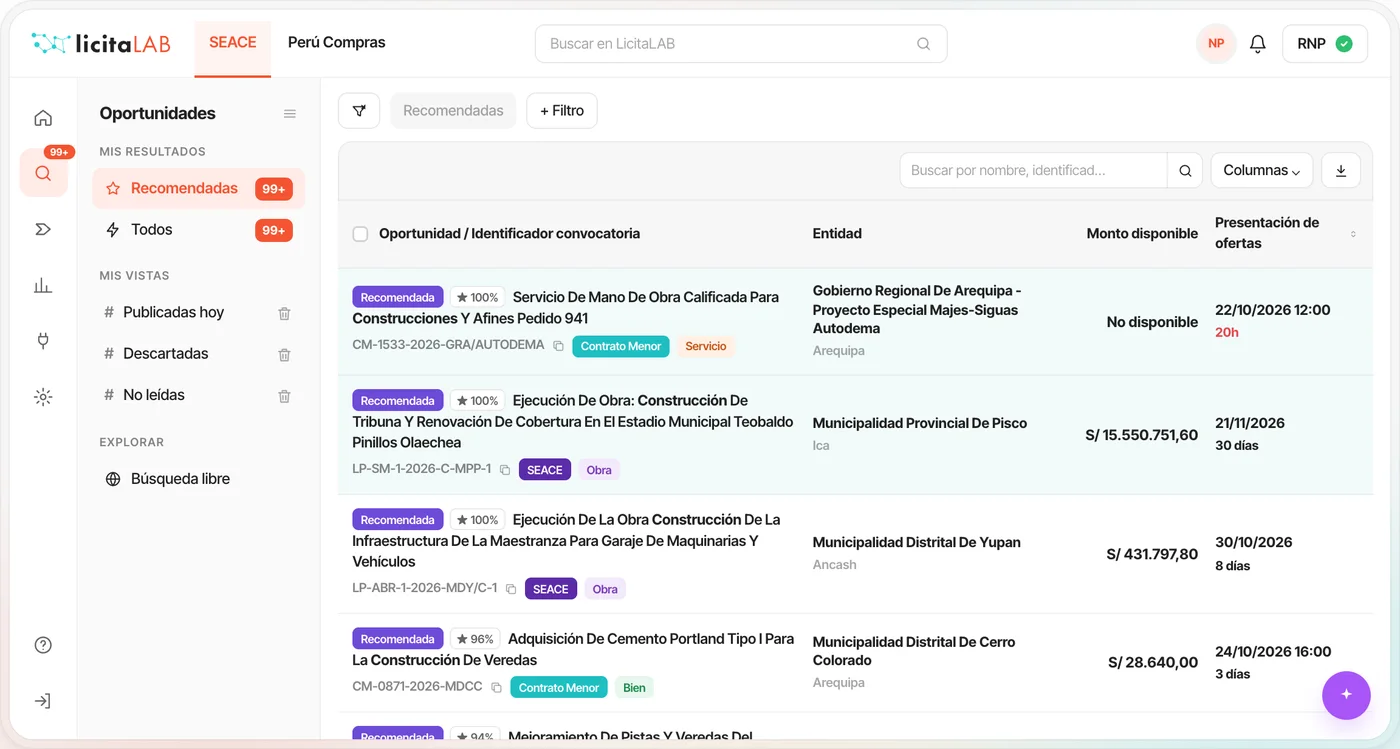The height and width of the screenshot is (749, 1400).
Task: Open the bar chart analytics icon
Action: coord(43,286)
